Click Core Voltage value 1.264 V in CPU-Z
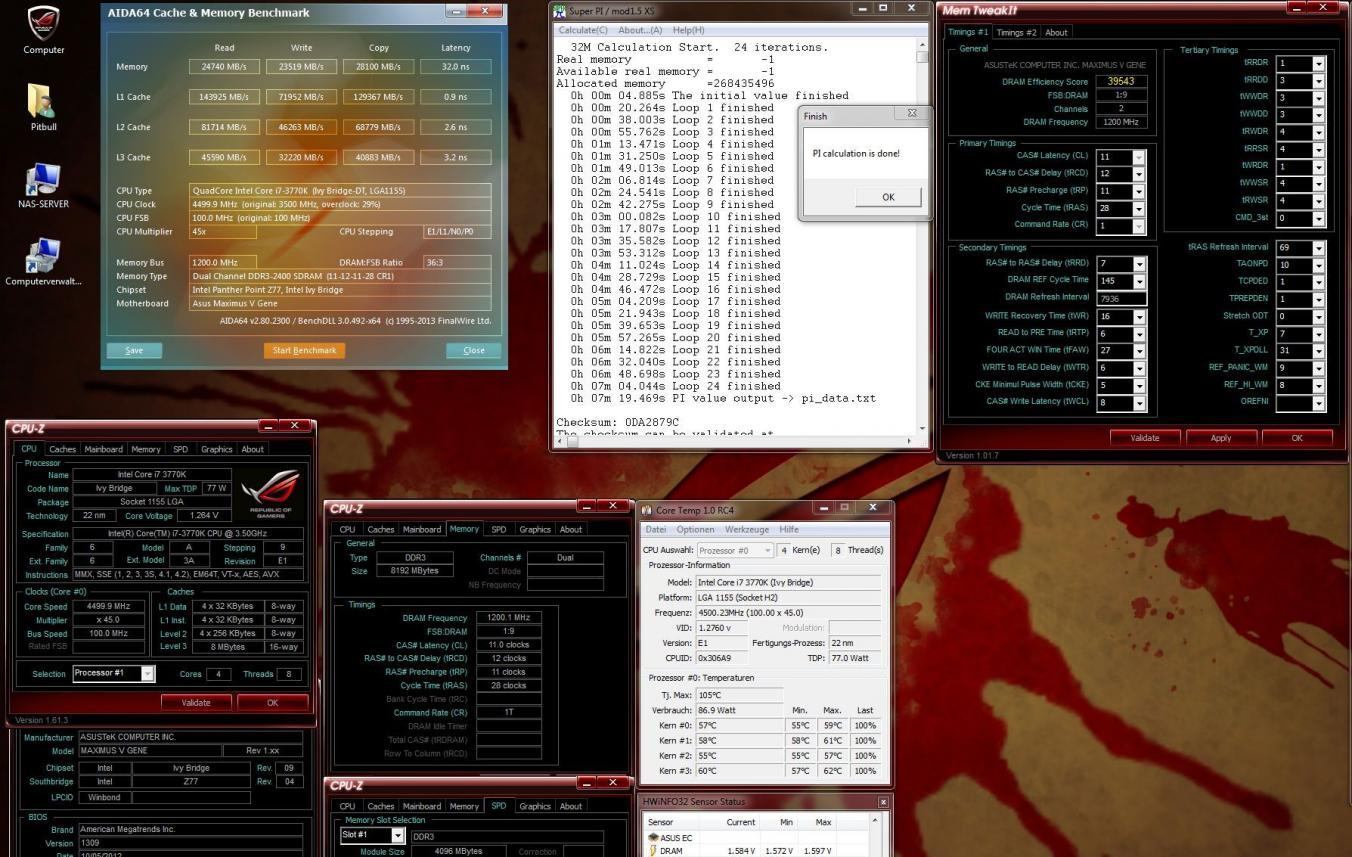The image size is (1352, 857). pyautogui.click(x=205, y=516)
